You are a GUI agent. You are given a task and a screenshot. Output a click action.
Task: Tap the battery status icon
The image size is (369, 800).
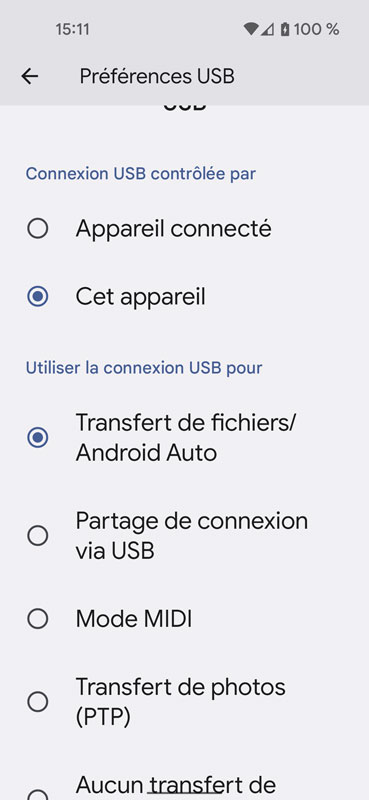[x=285, y=29]
